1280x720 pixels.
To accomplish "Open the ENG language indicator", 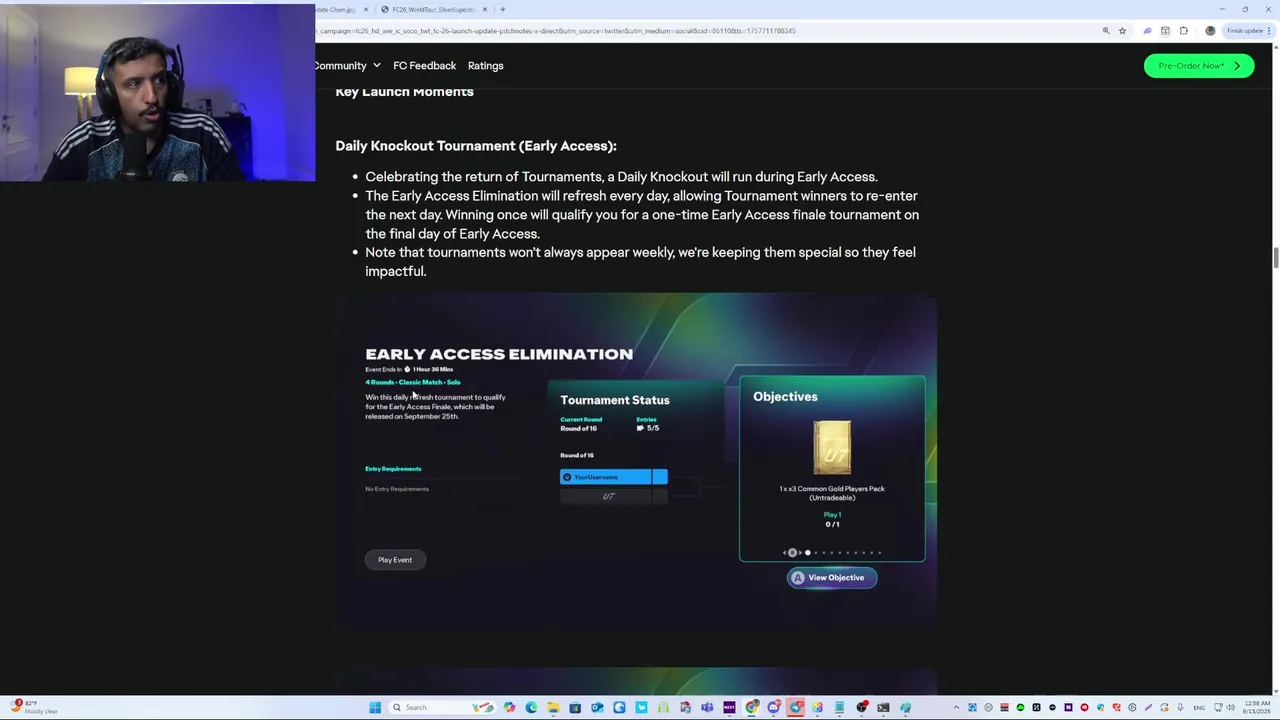I will tap(1199, 707).
